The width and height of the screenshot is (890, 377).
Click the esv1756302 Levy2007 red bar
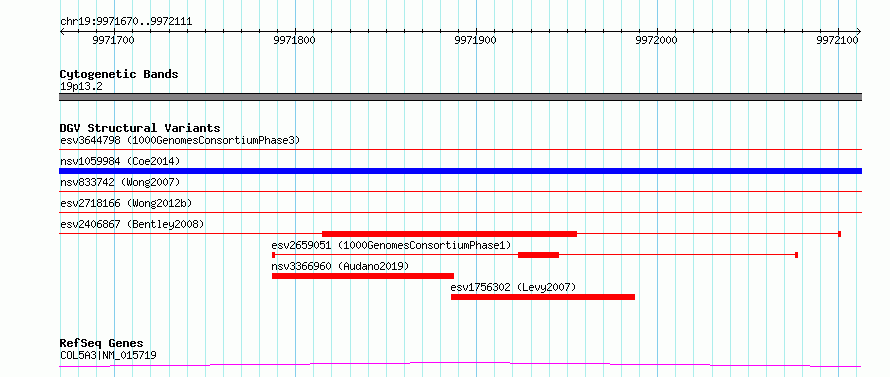543,297
